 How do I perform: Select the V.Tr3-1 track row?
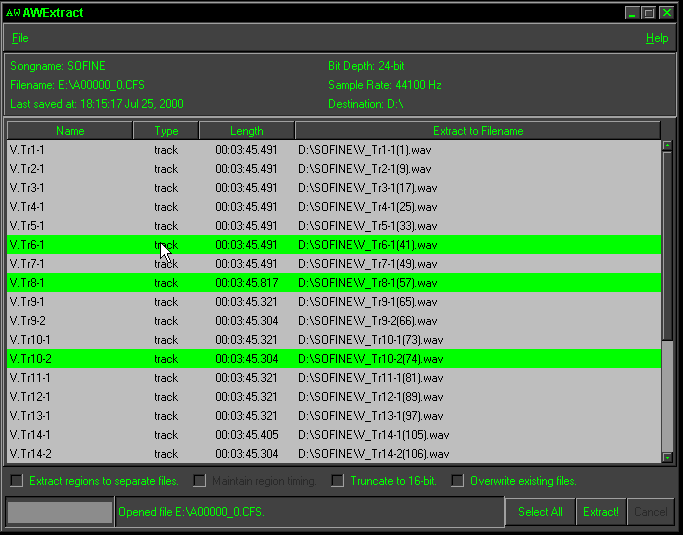tap(334, 188)
